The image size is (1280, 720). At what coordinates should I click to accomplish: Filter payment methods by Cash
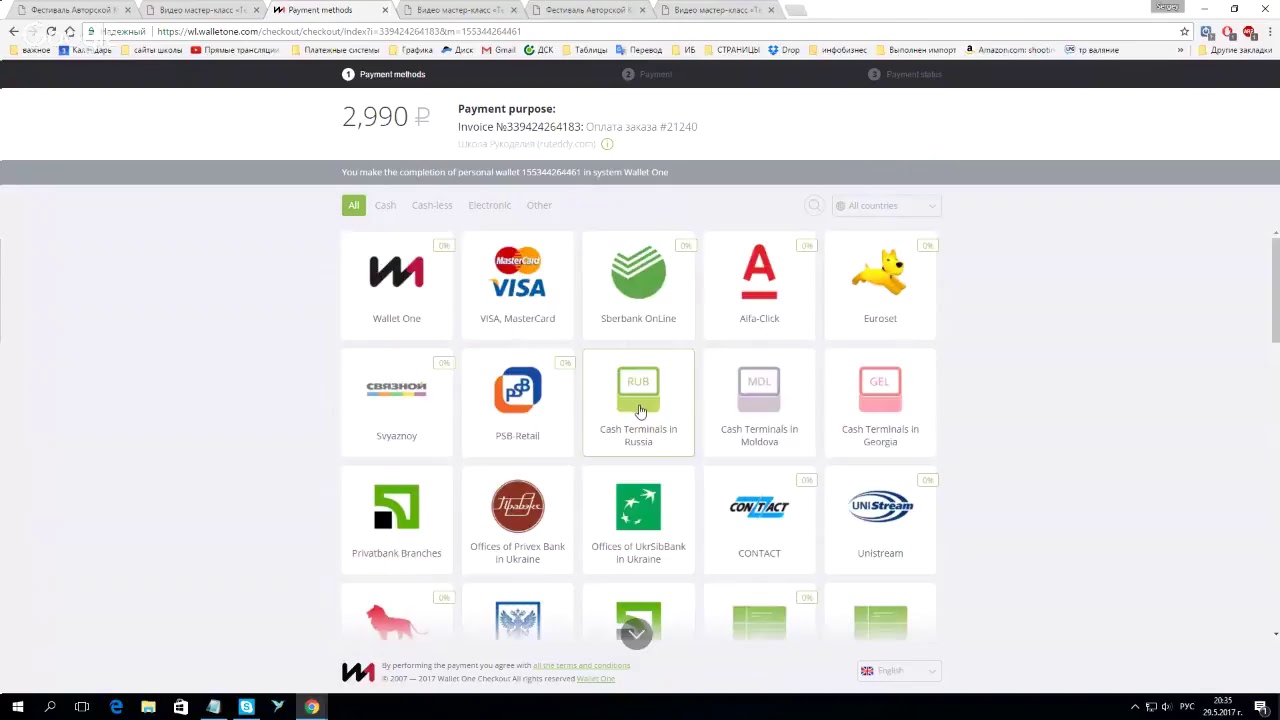coord(385,205)
